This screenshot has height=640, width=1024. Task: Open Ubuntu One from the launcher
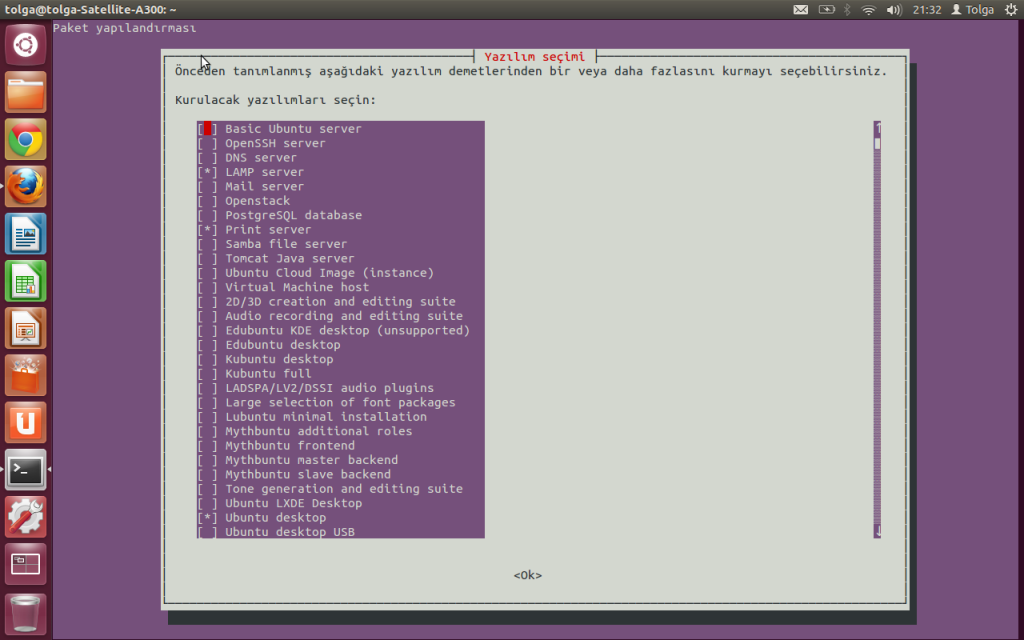25,422
